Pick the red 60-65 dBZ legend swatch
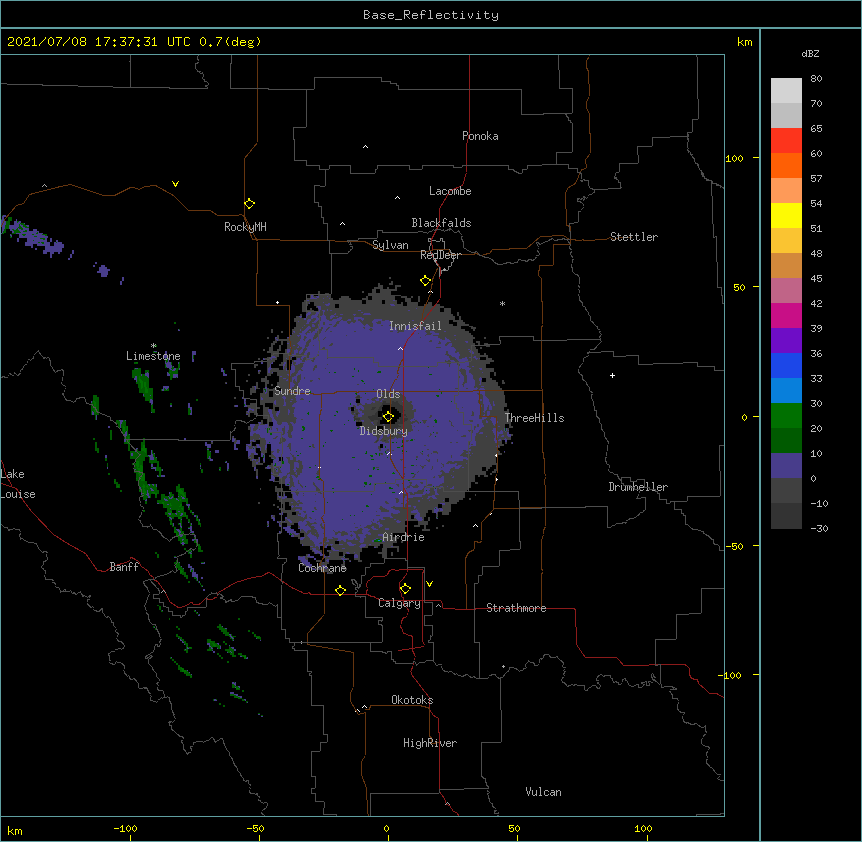 click(786, 141)
